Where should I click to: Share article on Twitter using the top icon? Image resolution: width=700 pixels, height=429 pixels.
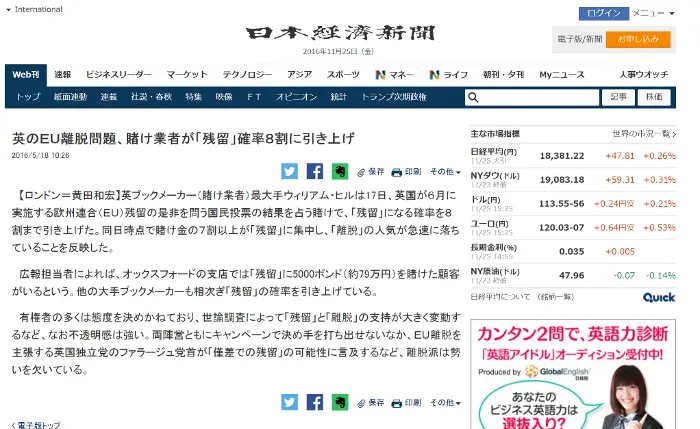tap(290, 171)
